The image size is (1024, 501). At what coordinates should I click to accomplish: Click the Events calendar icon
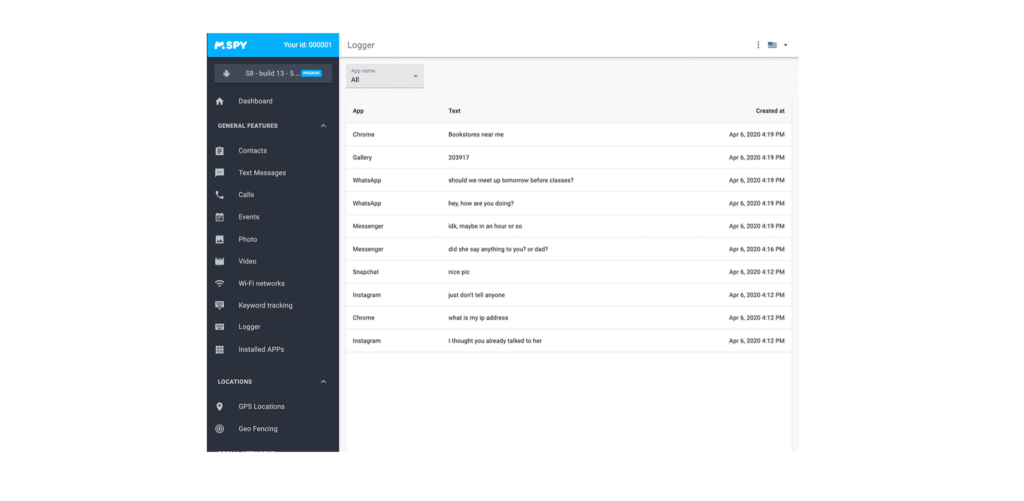pos(219,217)
